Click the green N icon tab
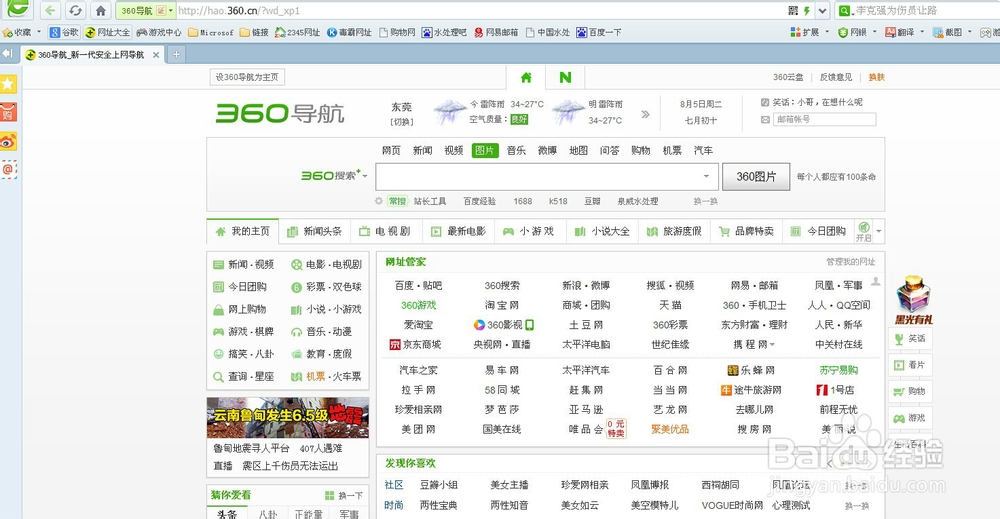 tap(565, 77)
